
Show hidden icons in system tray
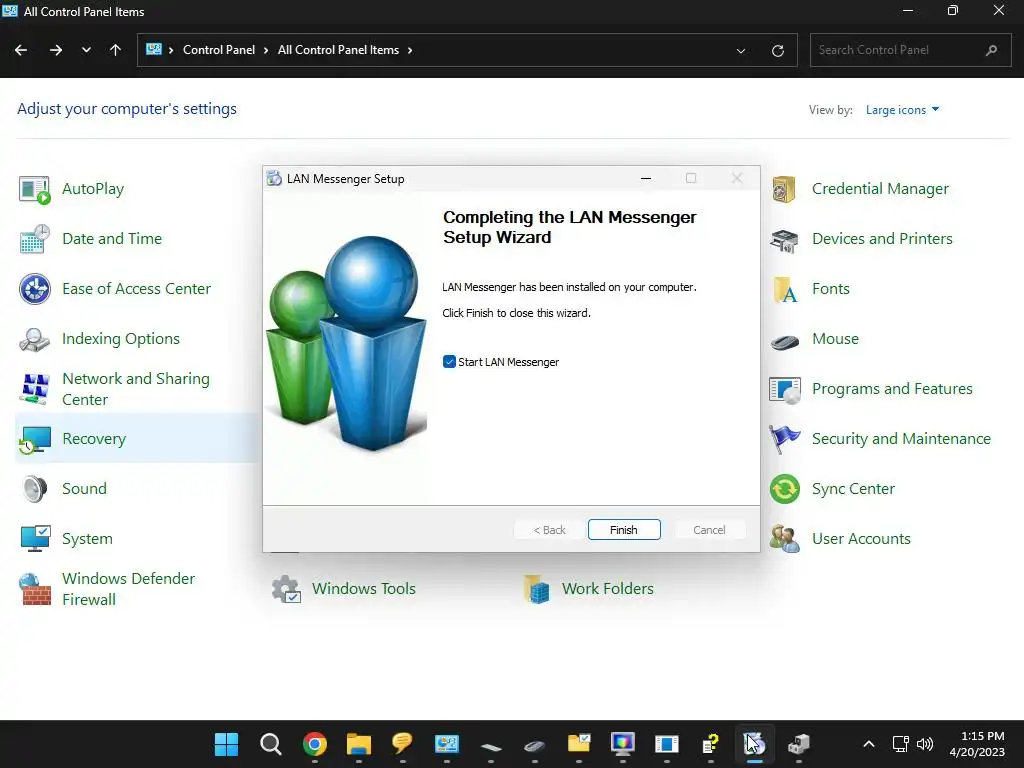pyautogui.click(x=869, y=744)
